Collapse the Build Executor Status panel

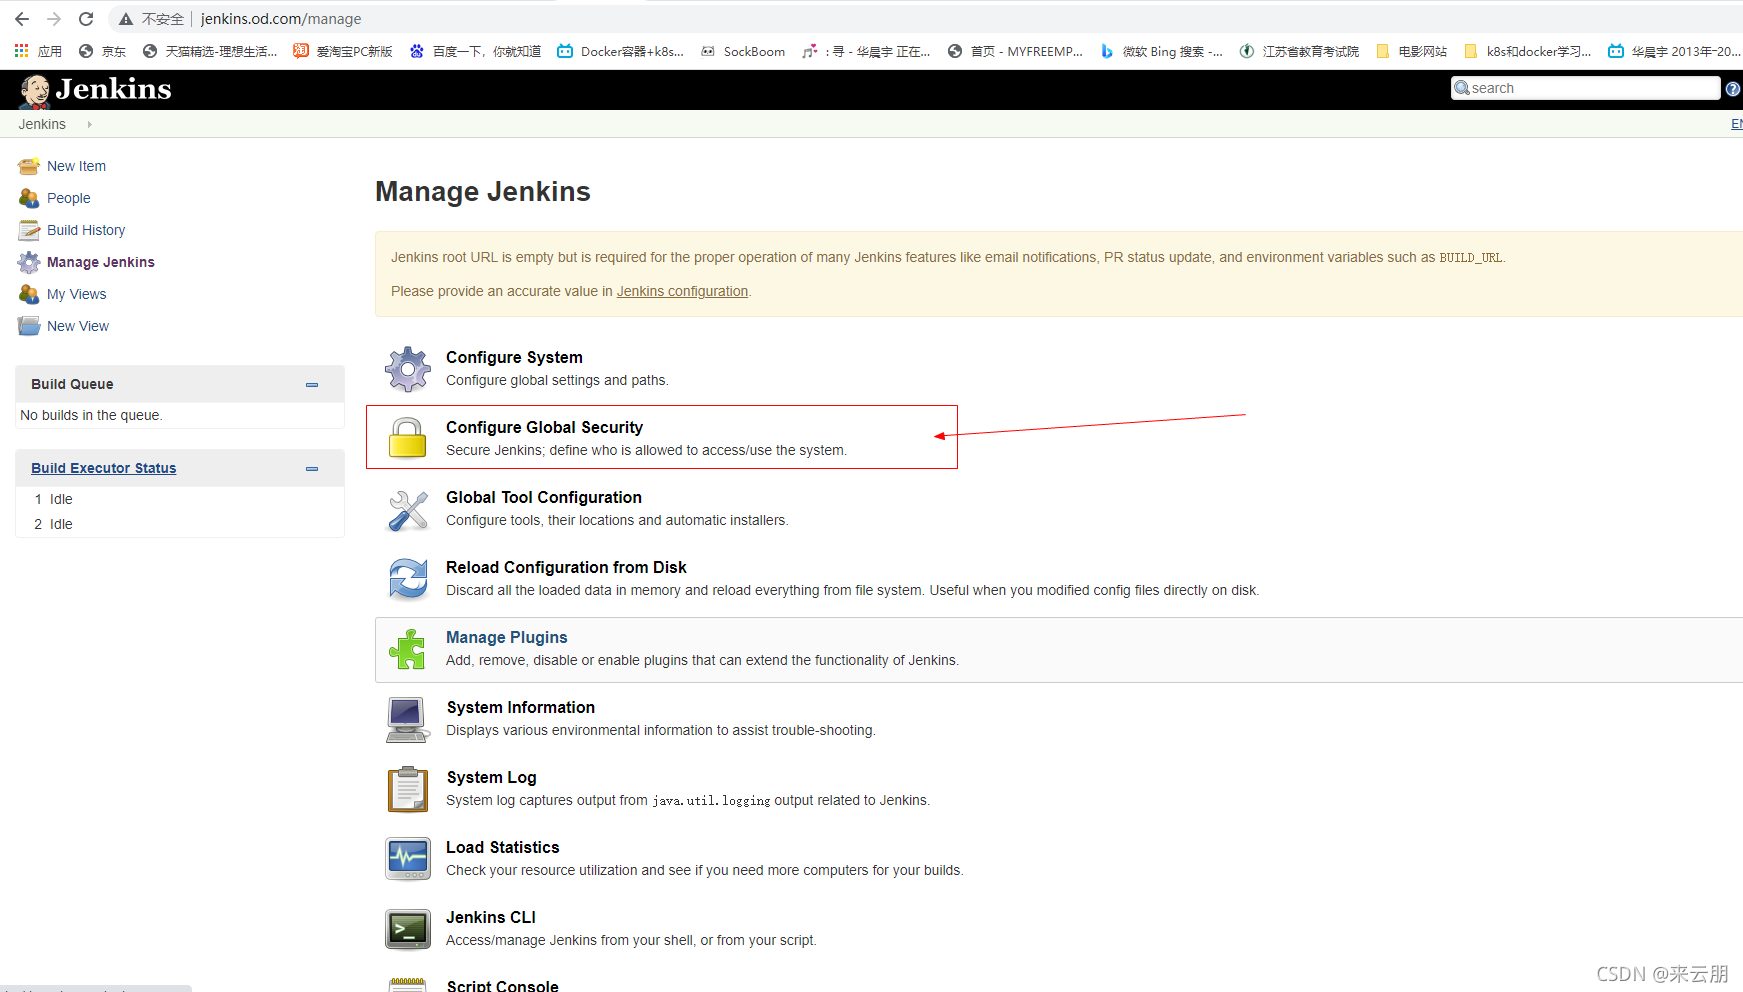tap(312, 468)
